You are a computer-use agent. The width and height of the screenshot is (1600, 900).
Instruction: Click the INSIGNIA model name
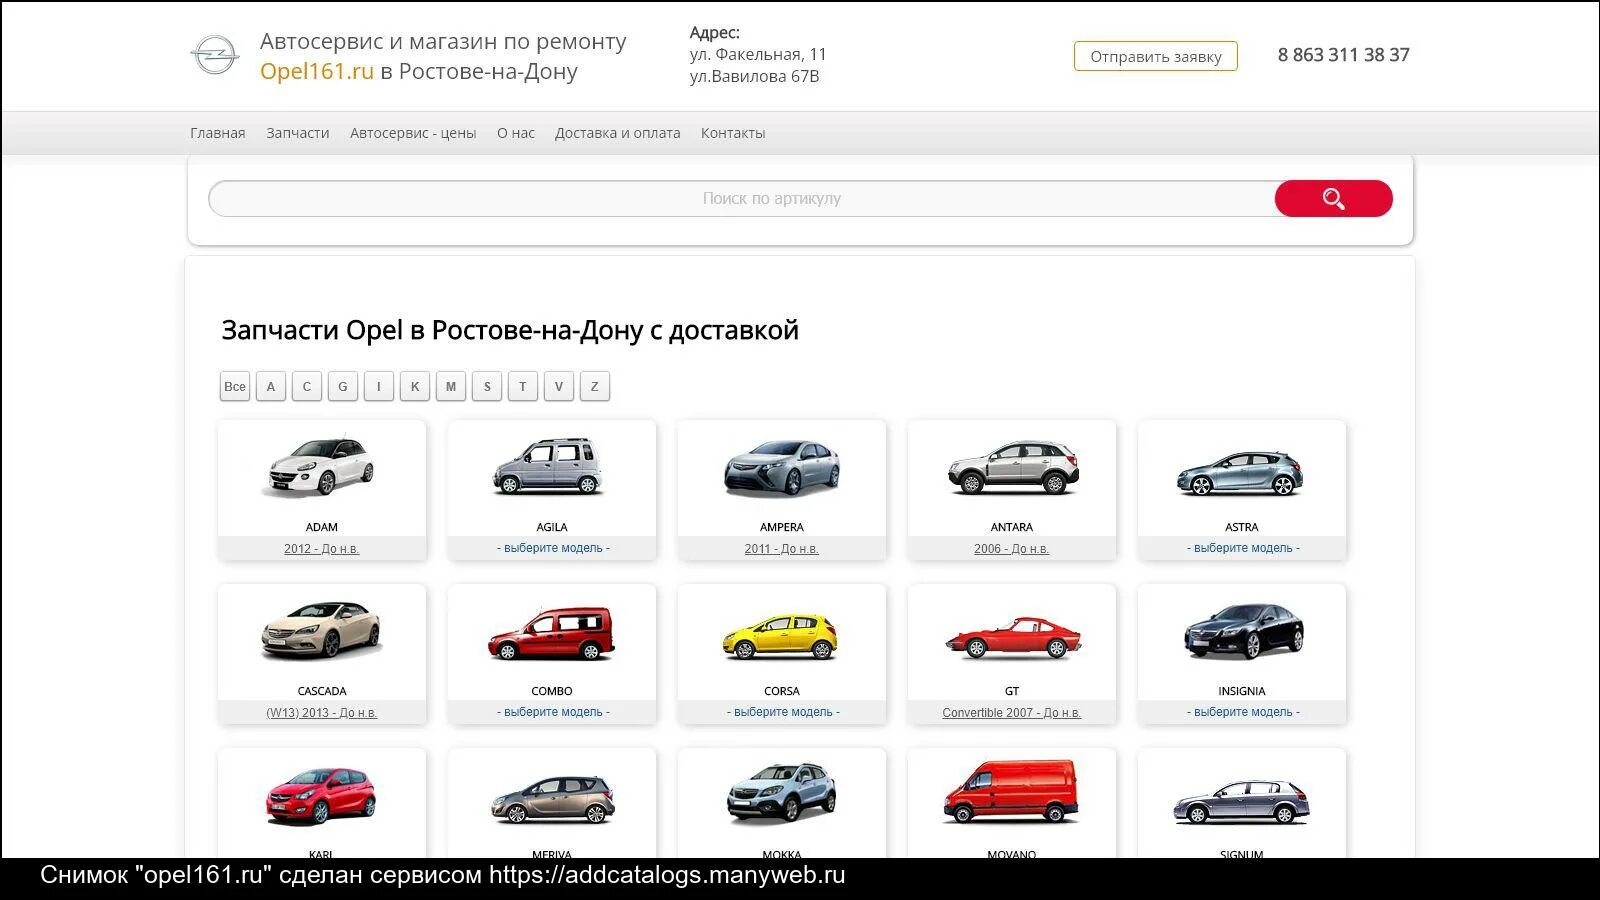(x=1241, y=691)
